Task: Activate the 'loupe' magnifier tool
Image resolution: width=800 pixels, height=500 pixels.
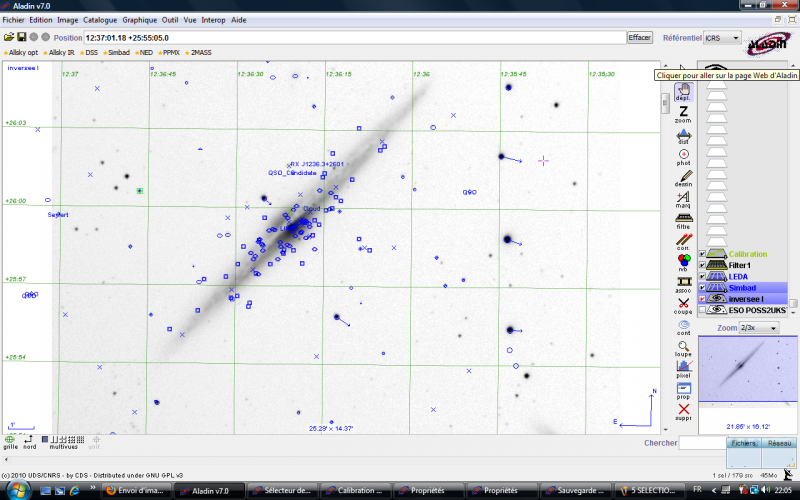Action: (684, 349)
